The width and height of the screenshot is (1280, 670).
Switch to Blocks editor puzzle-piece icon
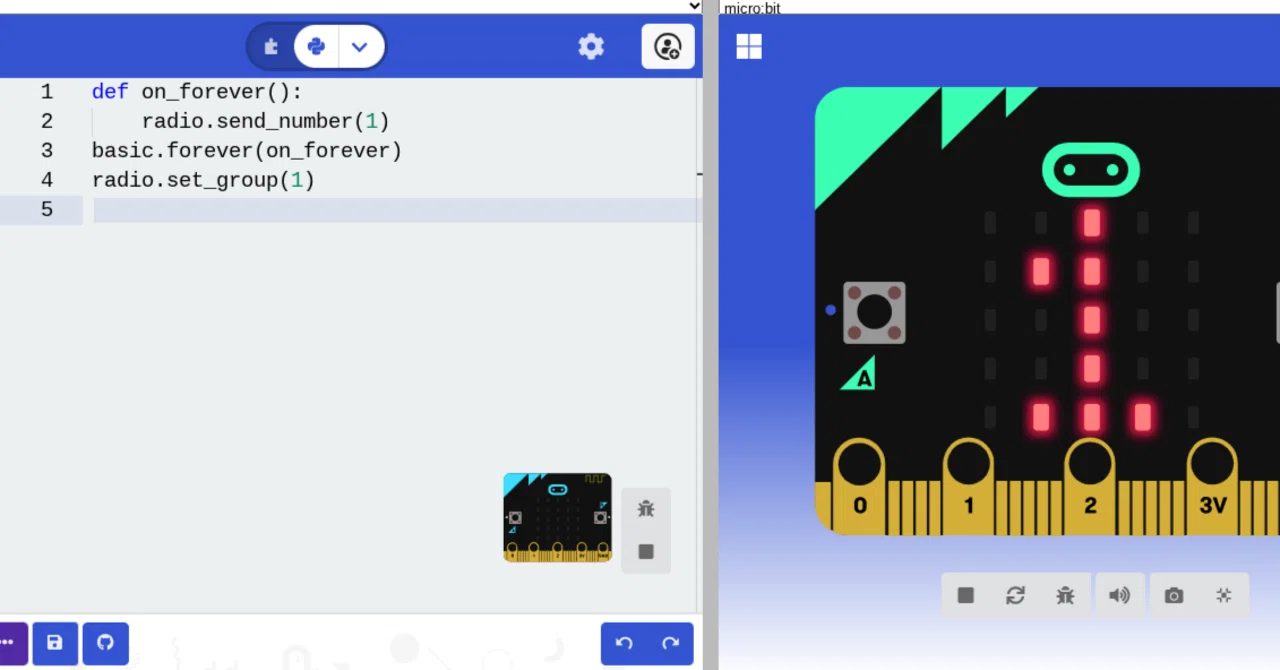click(271, 47)
